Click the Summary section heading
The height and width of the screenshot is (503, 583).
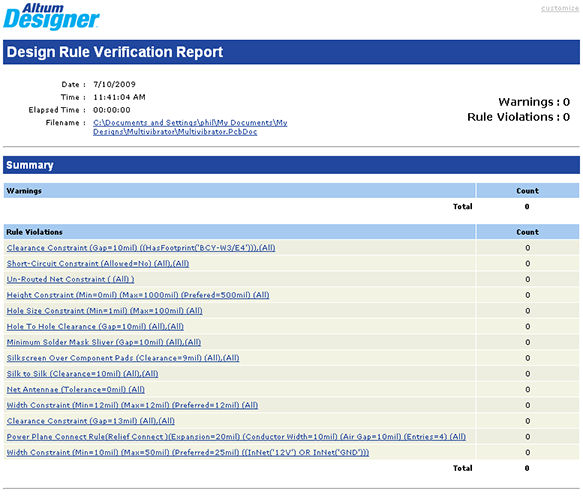(30, 165)
